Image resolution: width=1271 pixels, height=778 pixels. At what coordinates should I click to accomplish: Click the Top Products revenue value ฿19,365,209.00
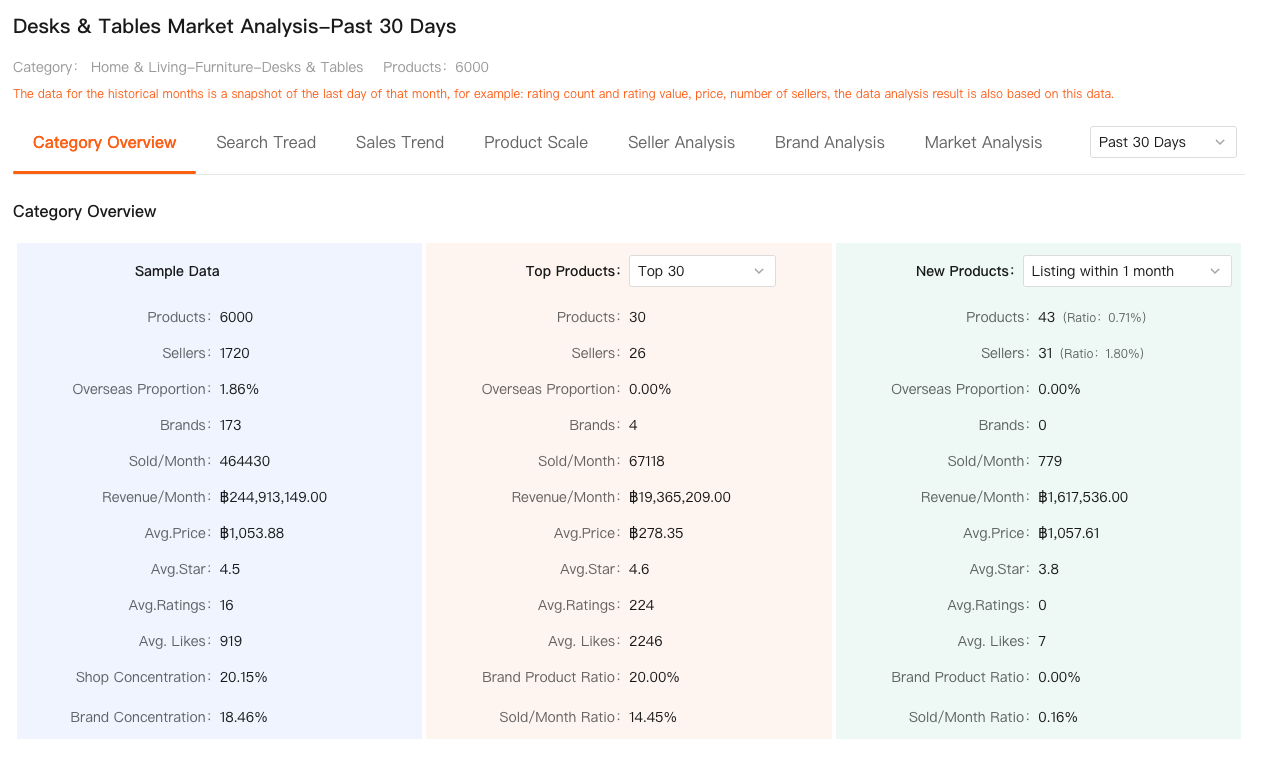679,497
